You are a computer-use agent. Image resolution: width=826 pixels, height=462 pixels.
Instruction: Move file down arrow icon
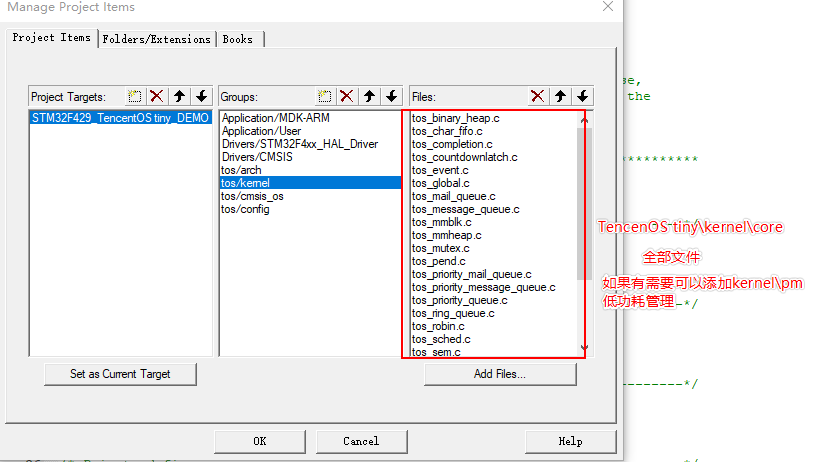coord(583,96)
